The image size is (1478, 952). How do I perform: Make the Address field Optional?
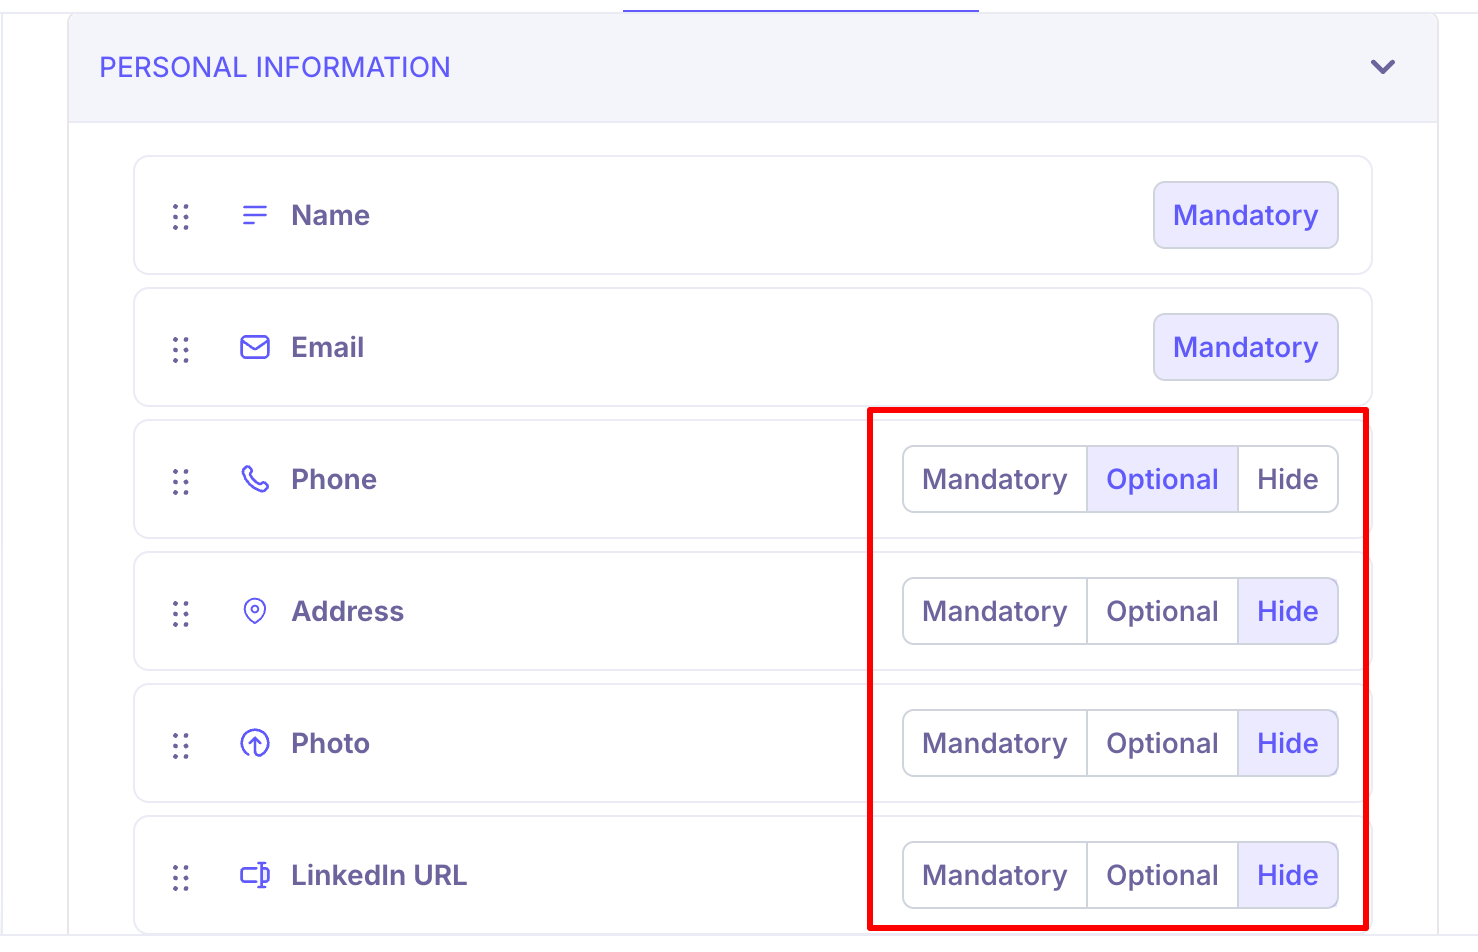coord(1162,611)
